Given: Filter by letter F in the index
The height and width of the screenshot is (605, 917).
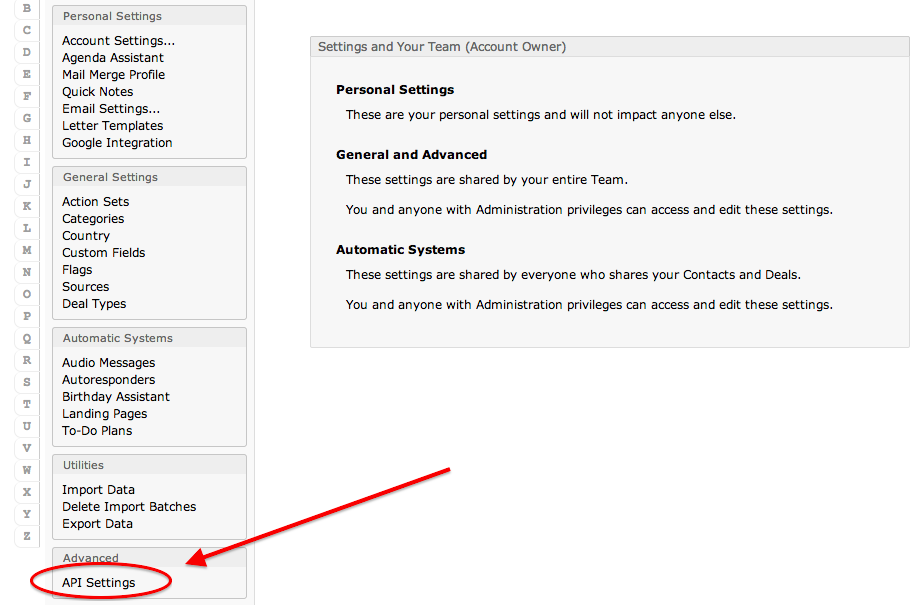Looking at the screenshot, I should [27, 96].
